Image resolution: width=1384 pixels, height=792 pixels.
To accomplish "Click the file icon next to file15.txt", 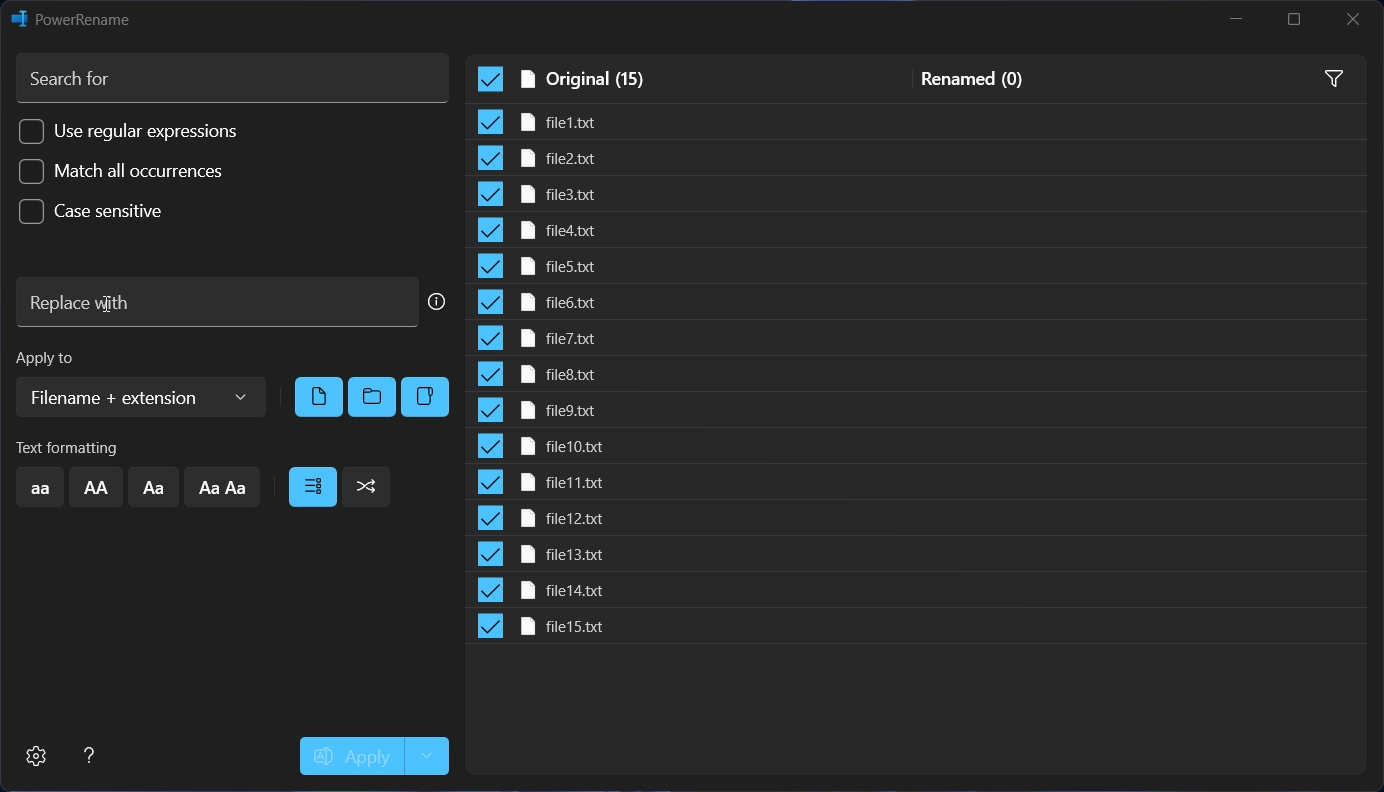I will point(528,626).
